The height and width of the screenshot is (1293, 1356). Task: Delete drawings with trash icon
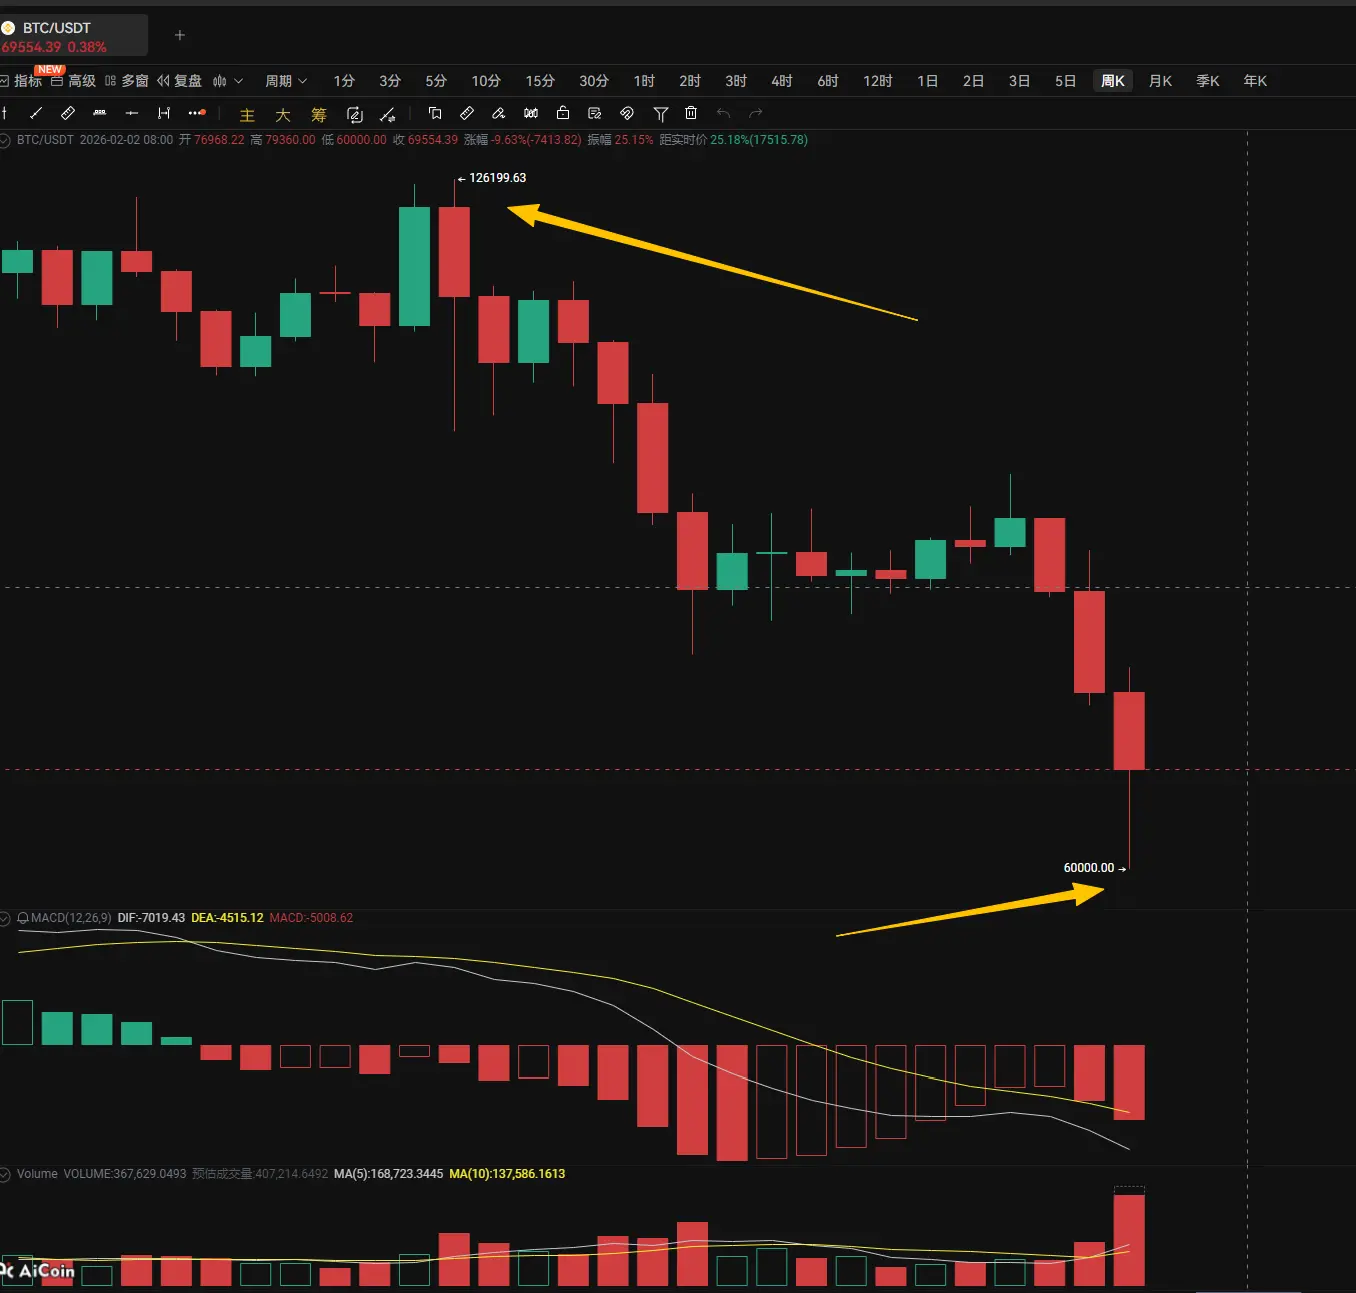pos(691,113)
